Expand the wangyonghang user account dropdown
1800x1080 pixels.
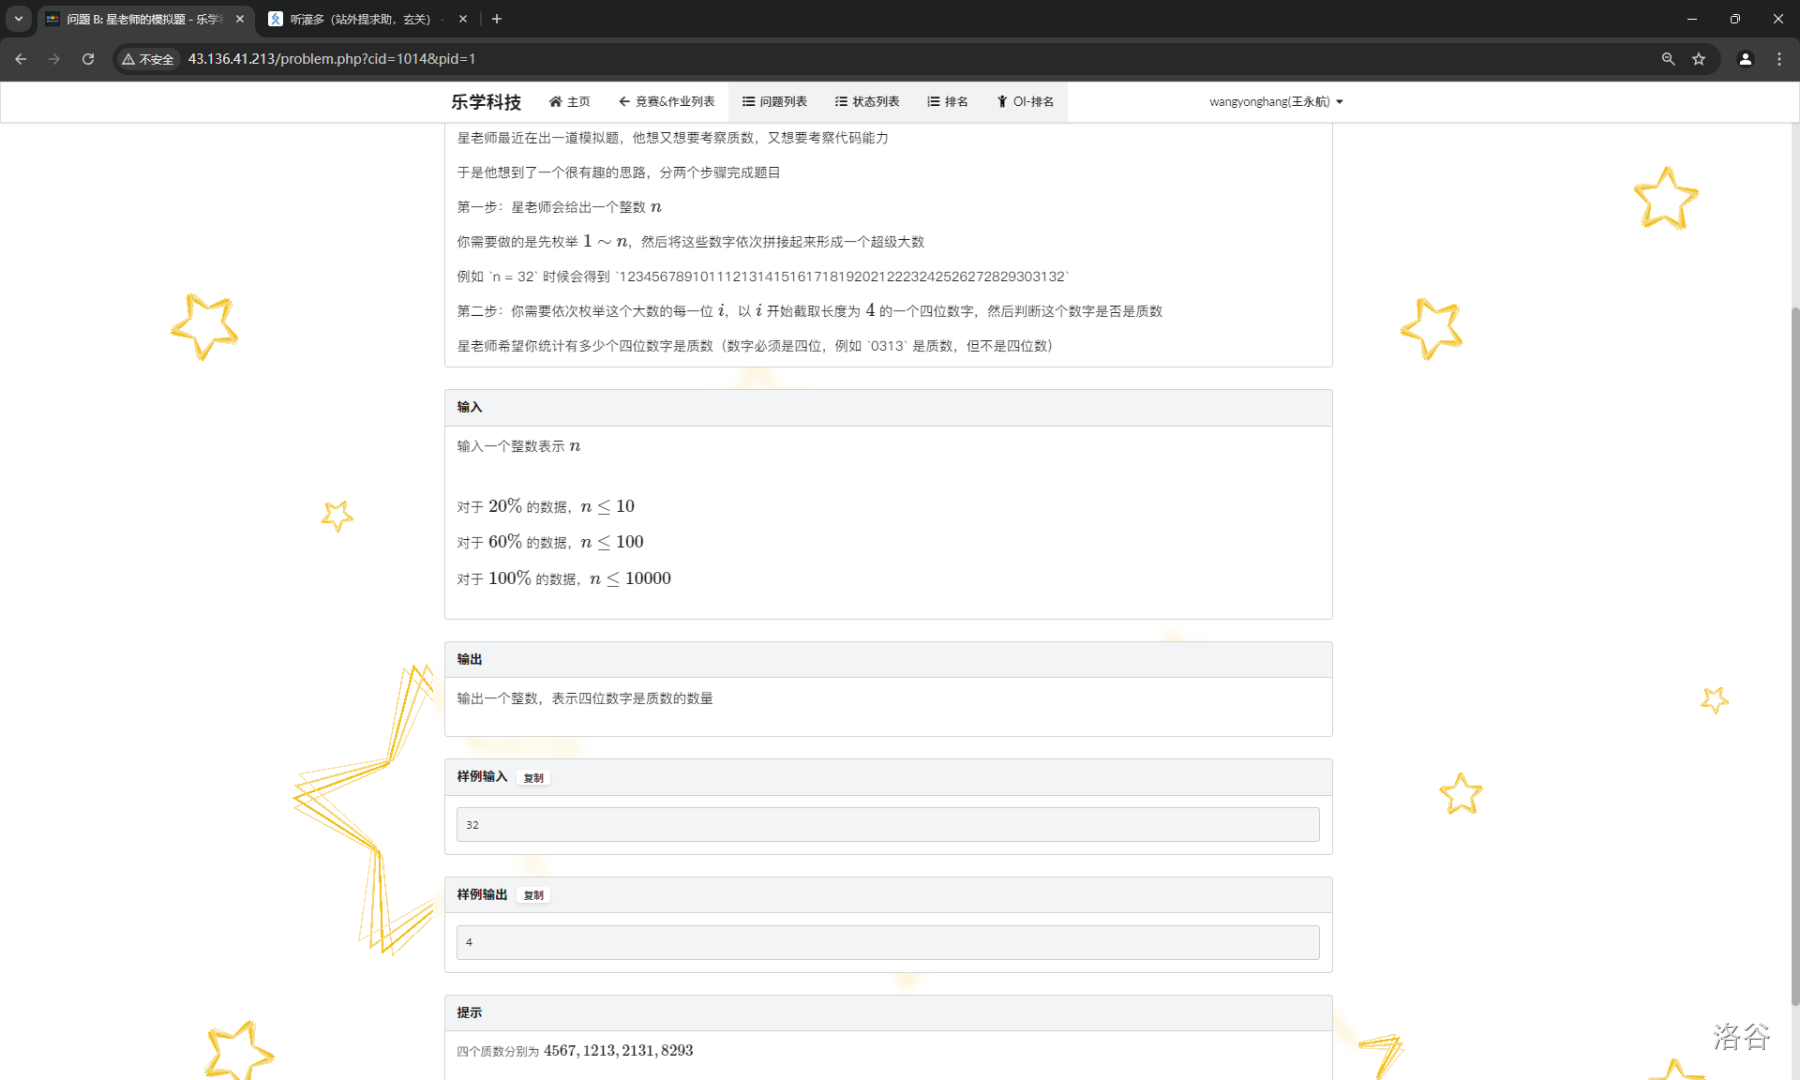click(x=1276, y=102)
